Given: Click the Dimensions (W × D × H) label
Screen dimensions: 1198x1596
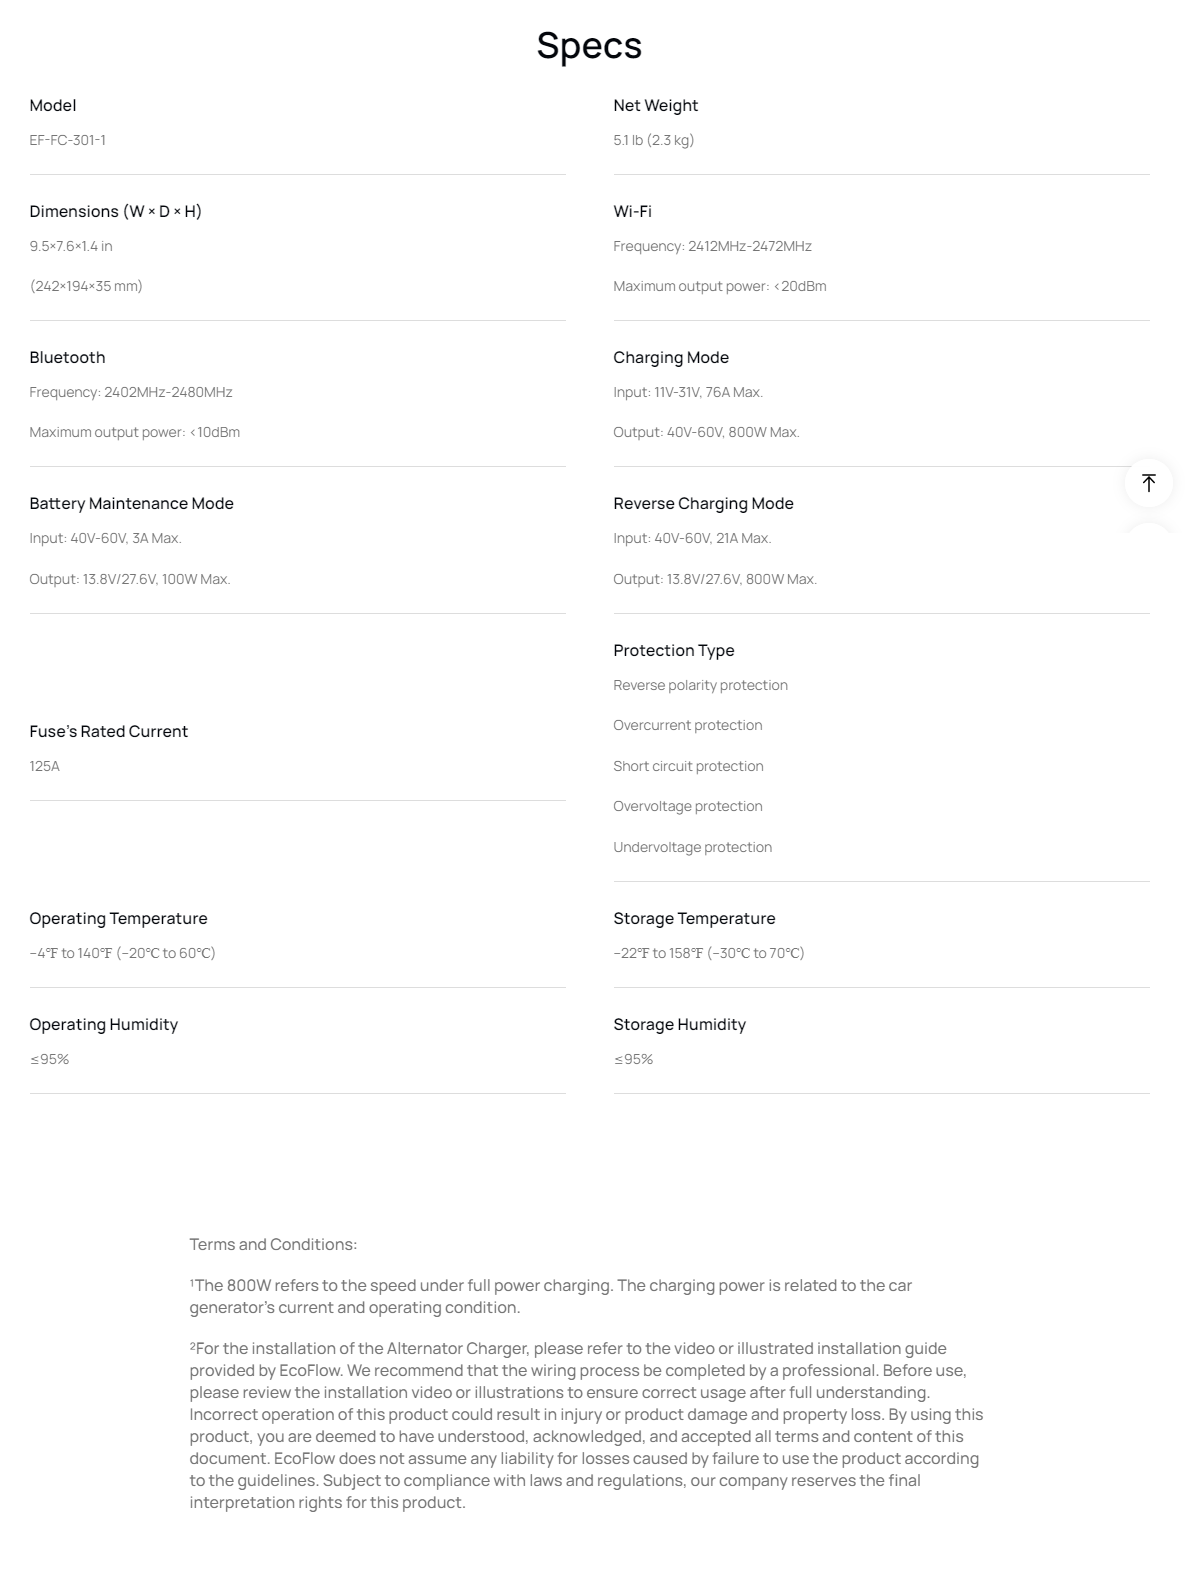Looking at the screenshot, I should [115, 212].
